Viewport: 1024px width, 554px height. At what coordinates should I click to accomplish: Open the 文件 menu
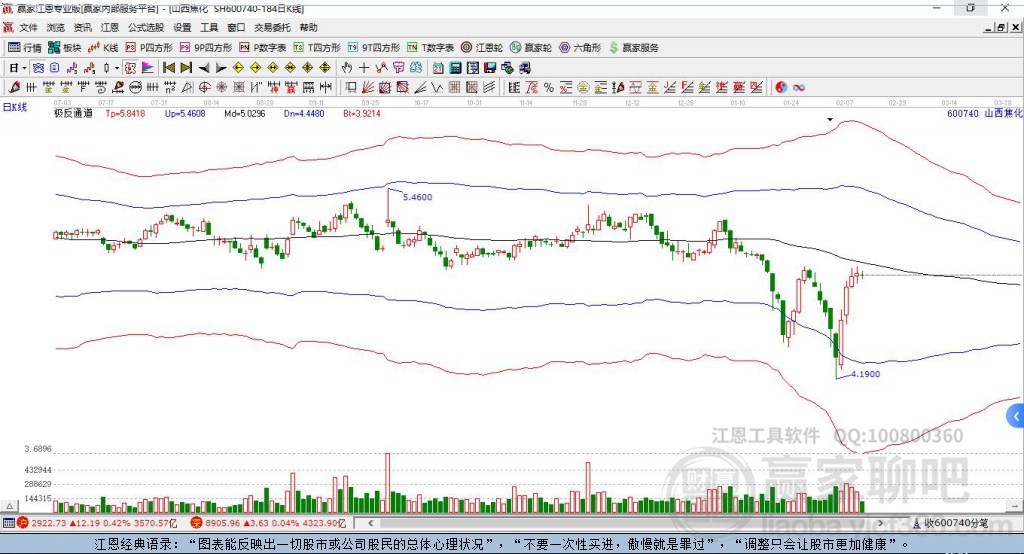point(28,27)
